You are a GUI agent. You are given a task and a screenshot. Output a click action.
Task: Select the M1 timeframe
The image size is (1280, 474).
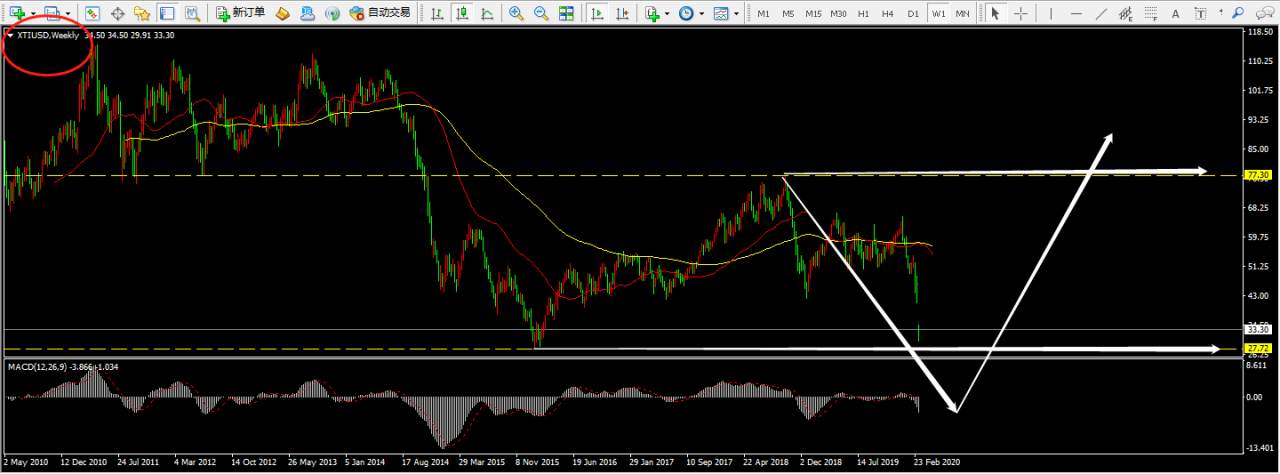[763, 13]
